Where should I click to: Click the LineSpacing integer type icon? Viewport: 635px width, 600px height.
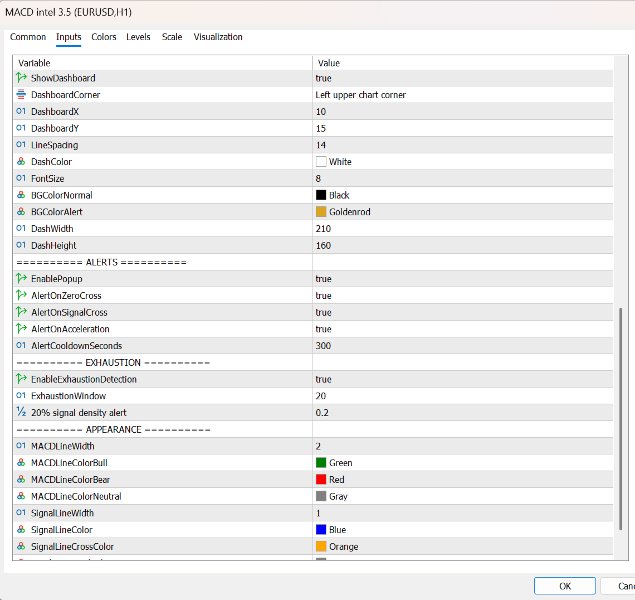pyautogui.click(x=21, y=145)
